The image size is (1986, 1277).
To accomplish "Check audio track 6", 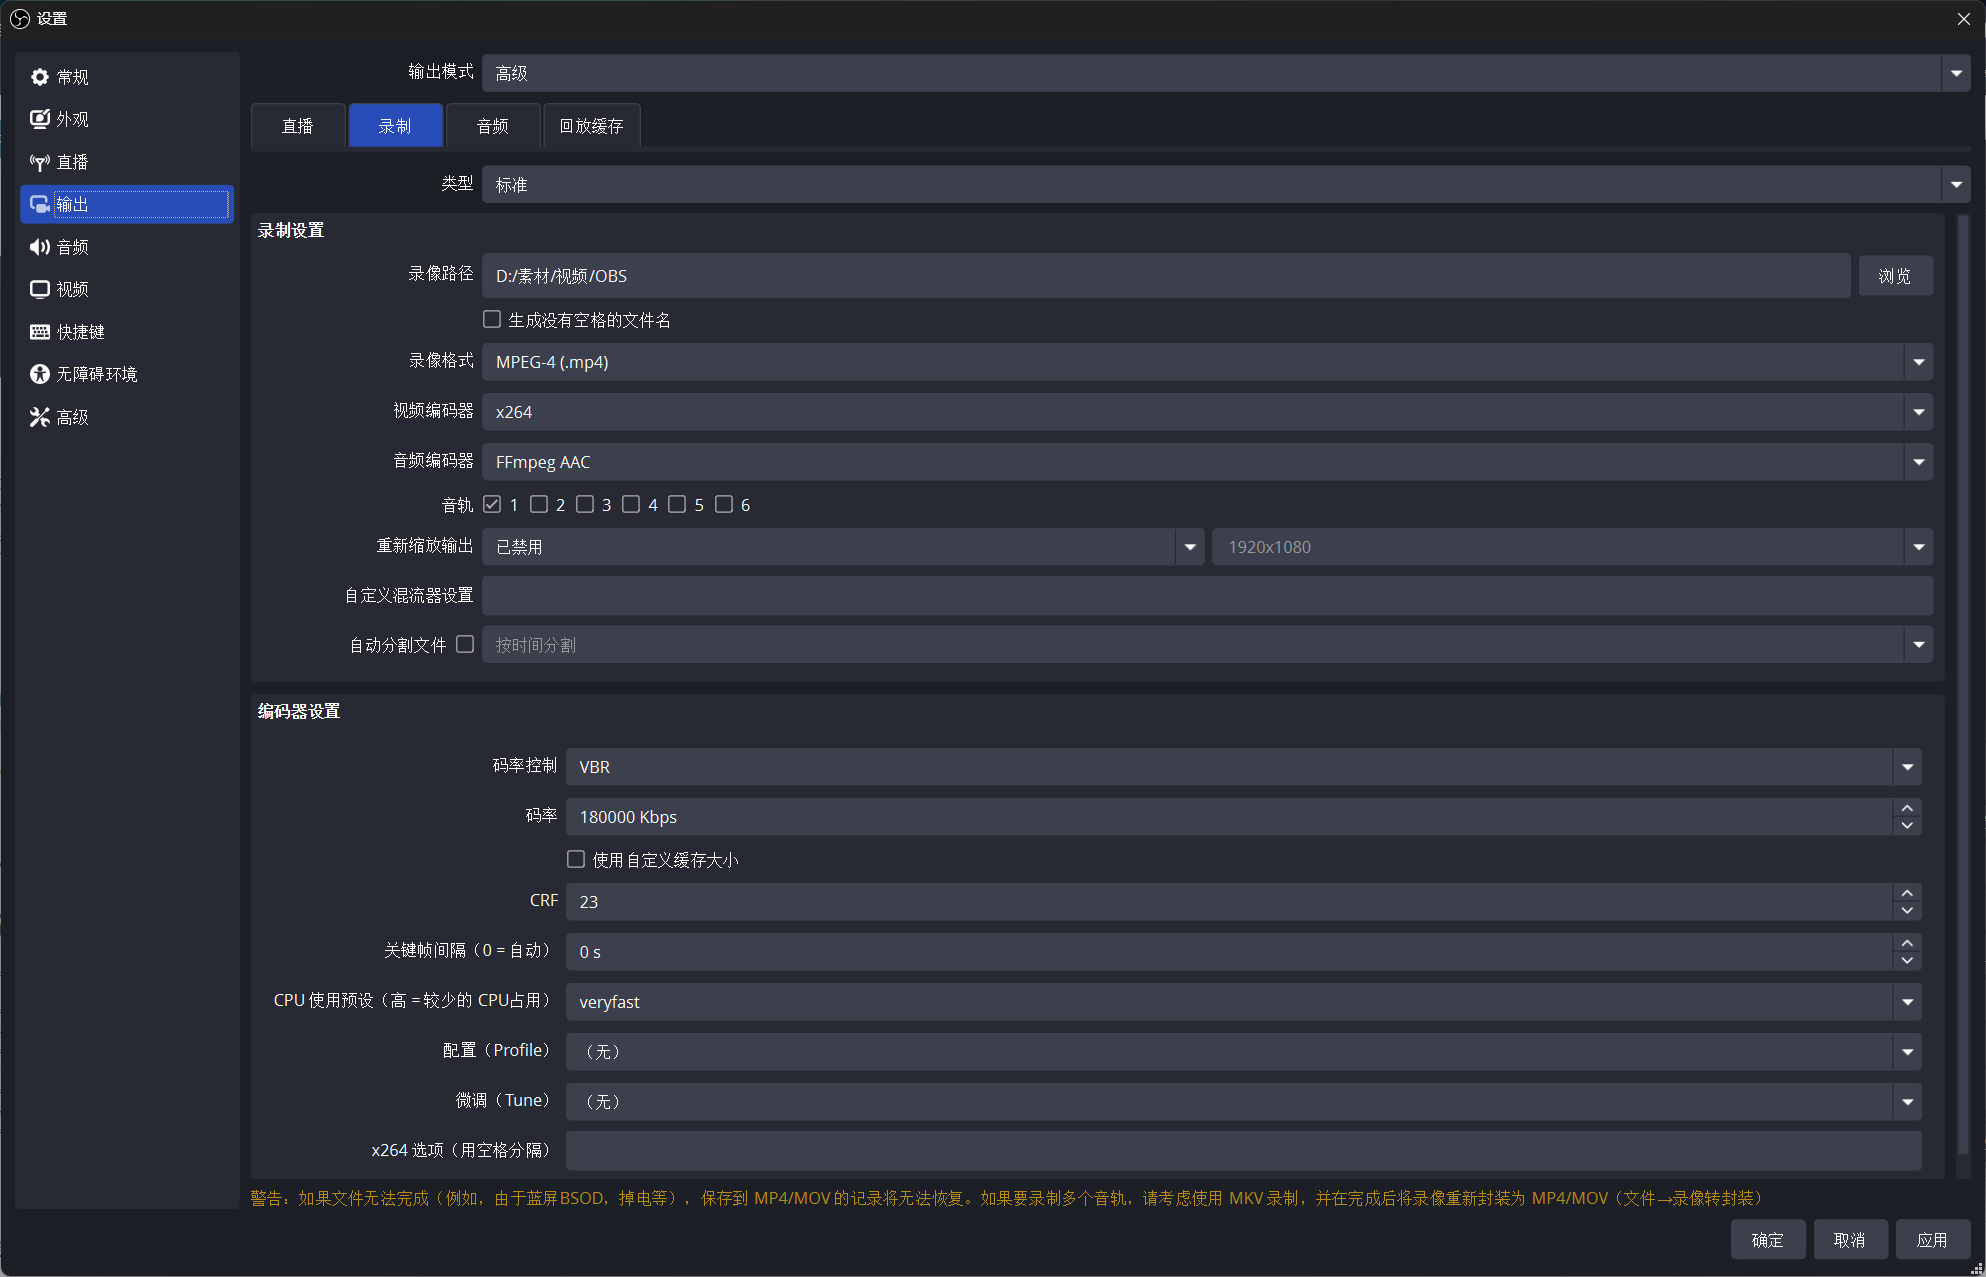I will coord(724,504).
